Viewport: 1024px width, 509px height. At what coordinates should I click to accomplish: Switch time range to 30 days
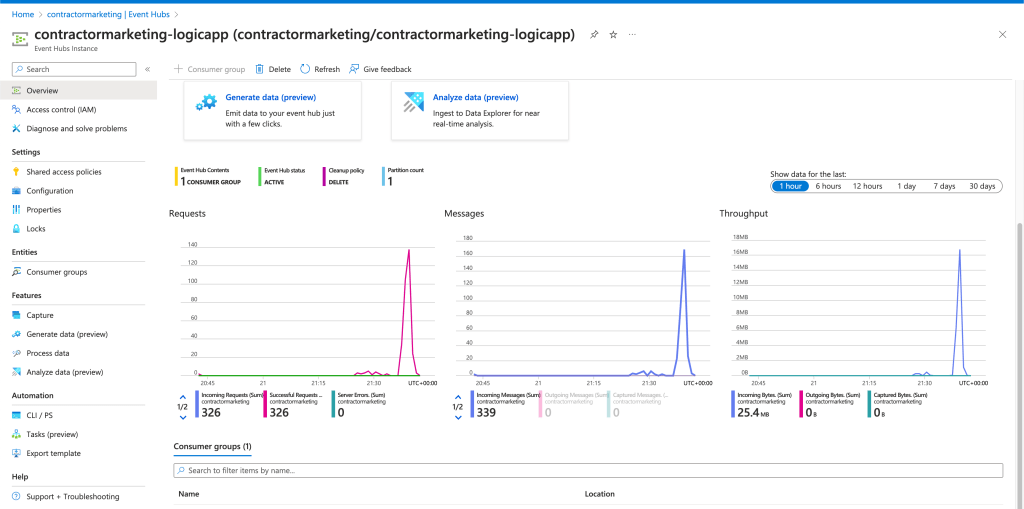(982, 186)
